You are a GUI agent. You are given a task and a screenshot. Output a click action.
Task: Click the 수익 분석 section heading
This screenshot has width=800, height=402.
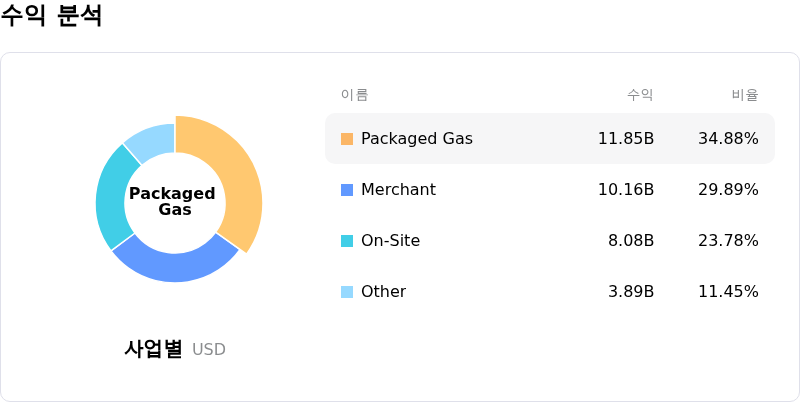pos(51,15)
